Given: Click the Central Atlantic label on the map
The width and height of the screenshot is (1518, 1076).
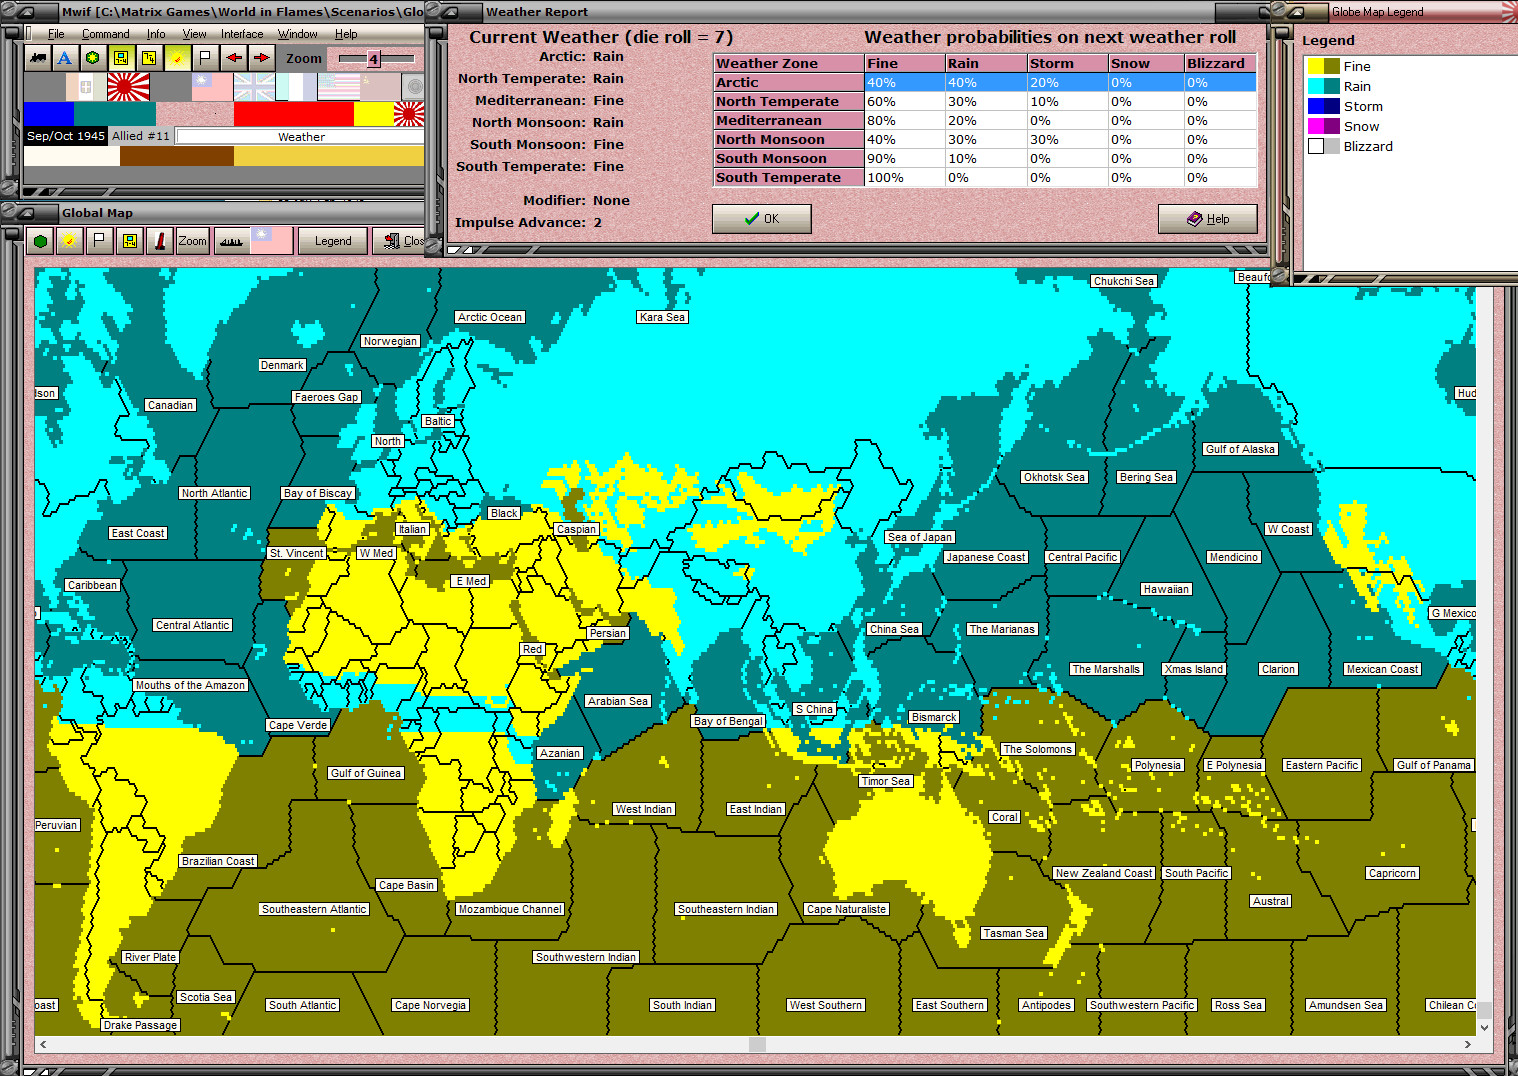Looking at the screenshot, I should click(193, 626).
